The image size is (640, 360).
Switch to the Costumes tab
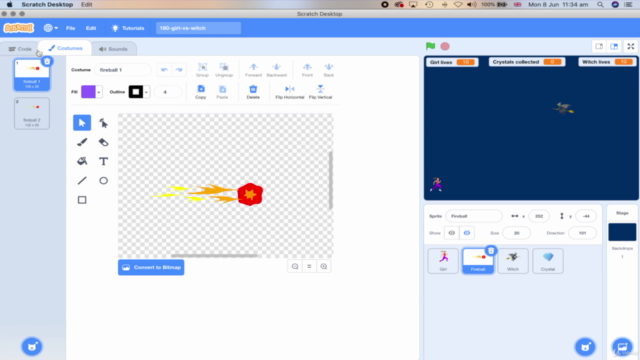point(65,48)
